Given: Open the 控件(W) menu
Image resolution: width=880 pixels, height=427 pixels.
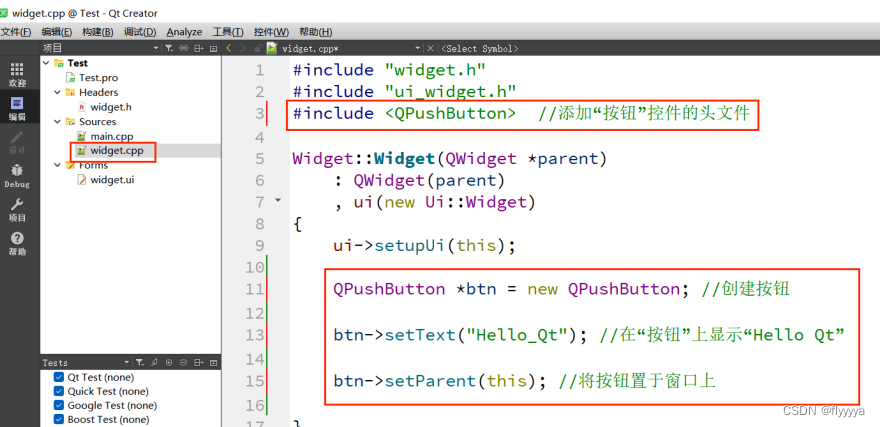Looking at the screenshot, I should click(272, 32).
